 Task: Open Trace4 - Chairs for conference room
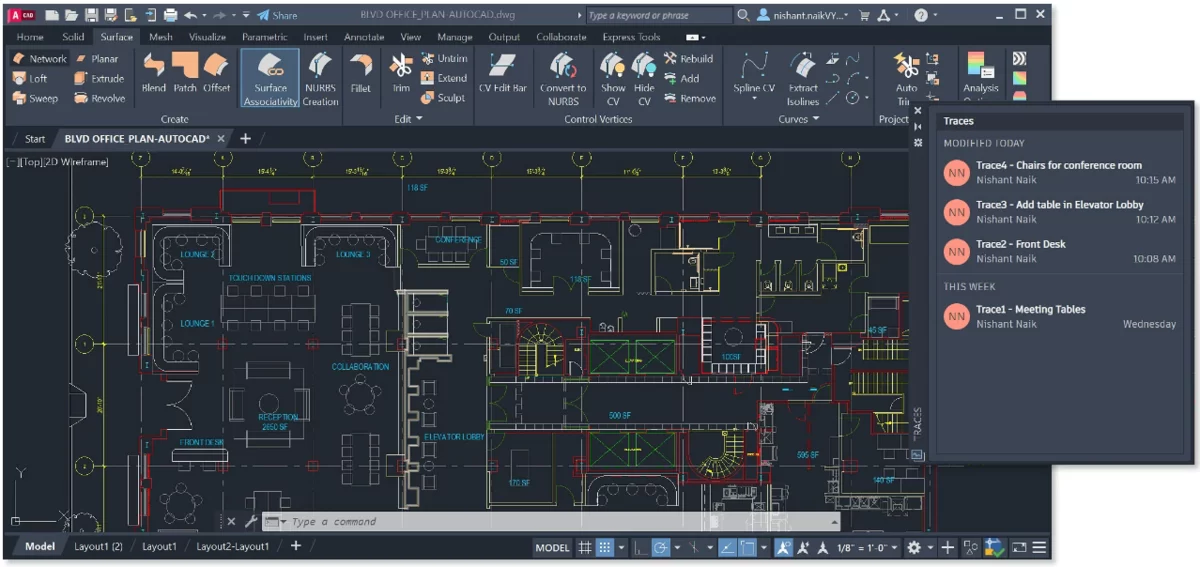tap(1060, 173)
